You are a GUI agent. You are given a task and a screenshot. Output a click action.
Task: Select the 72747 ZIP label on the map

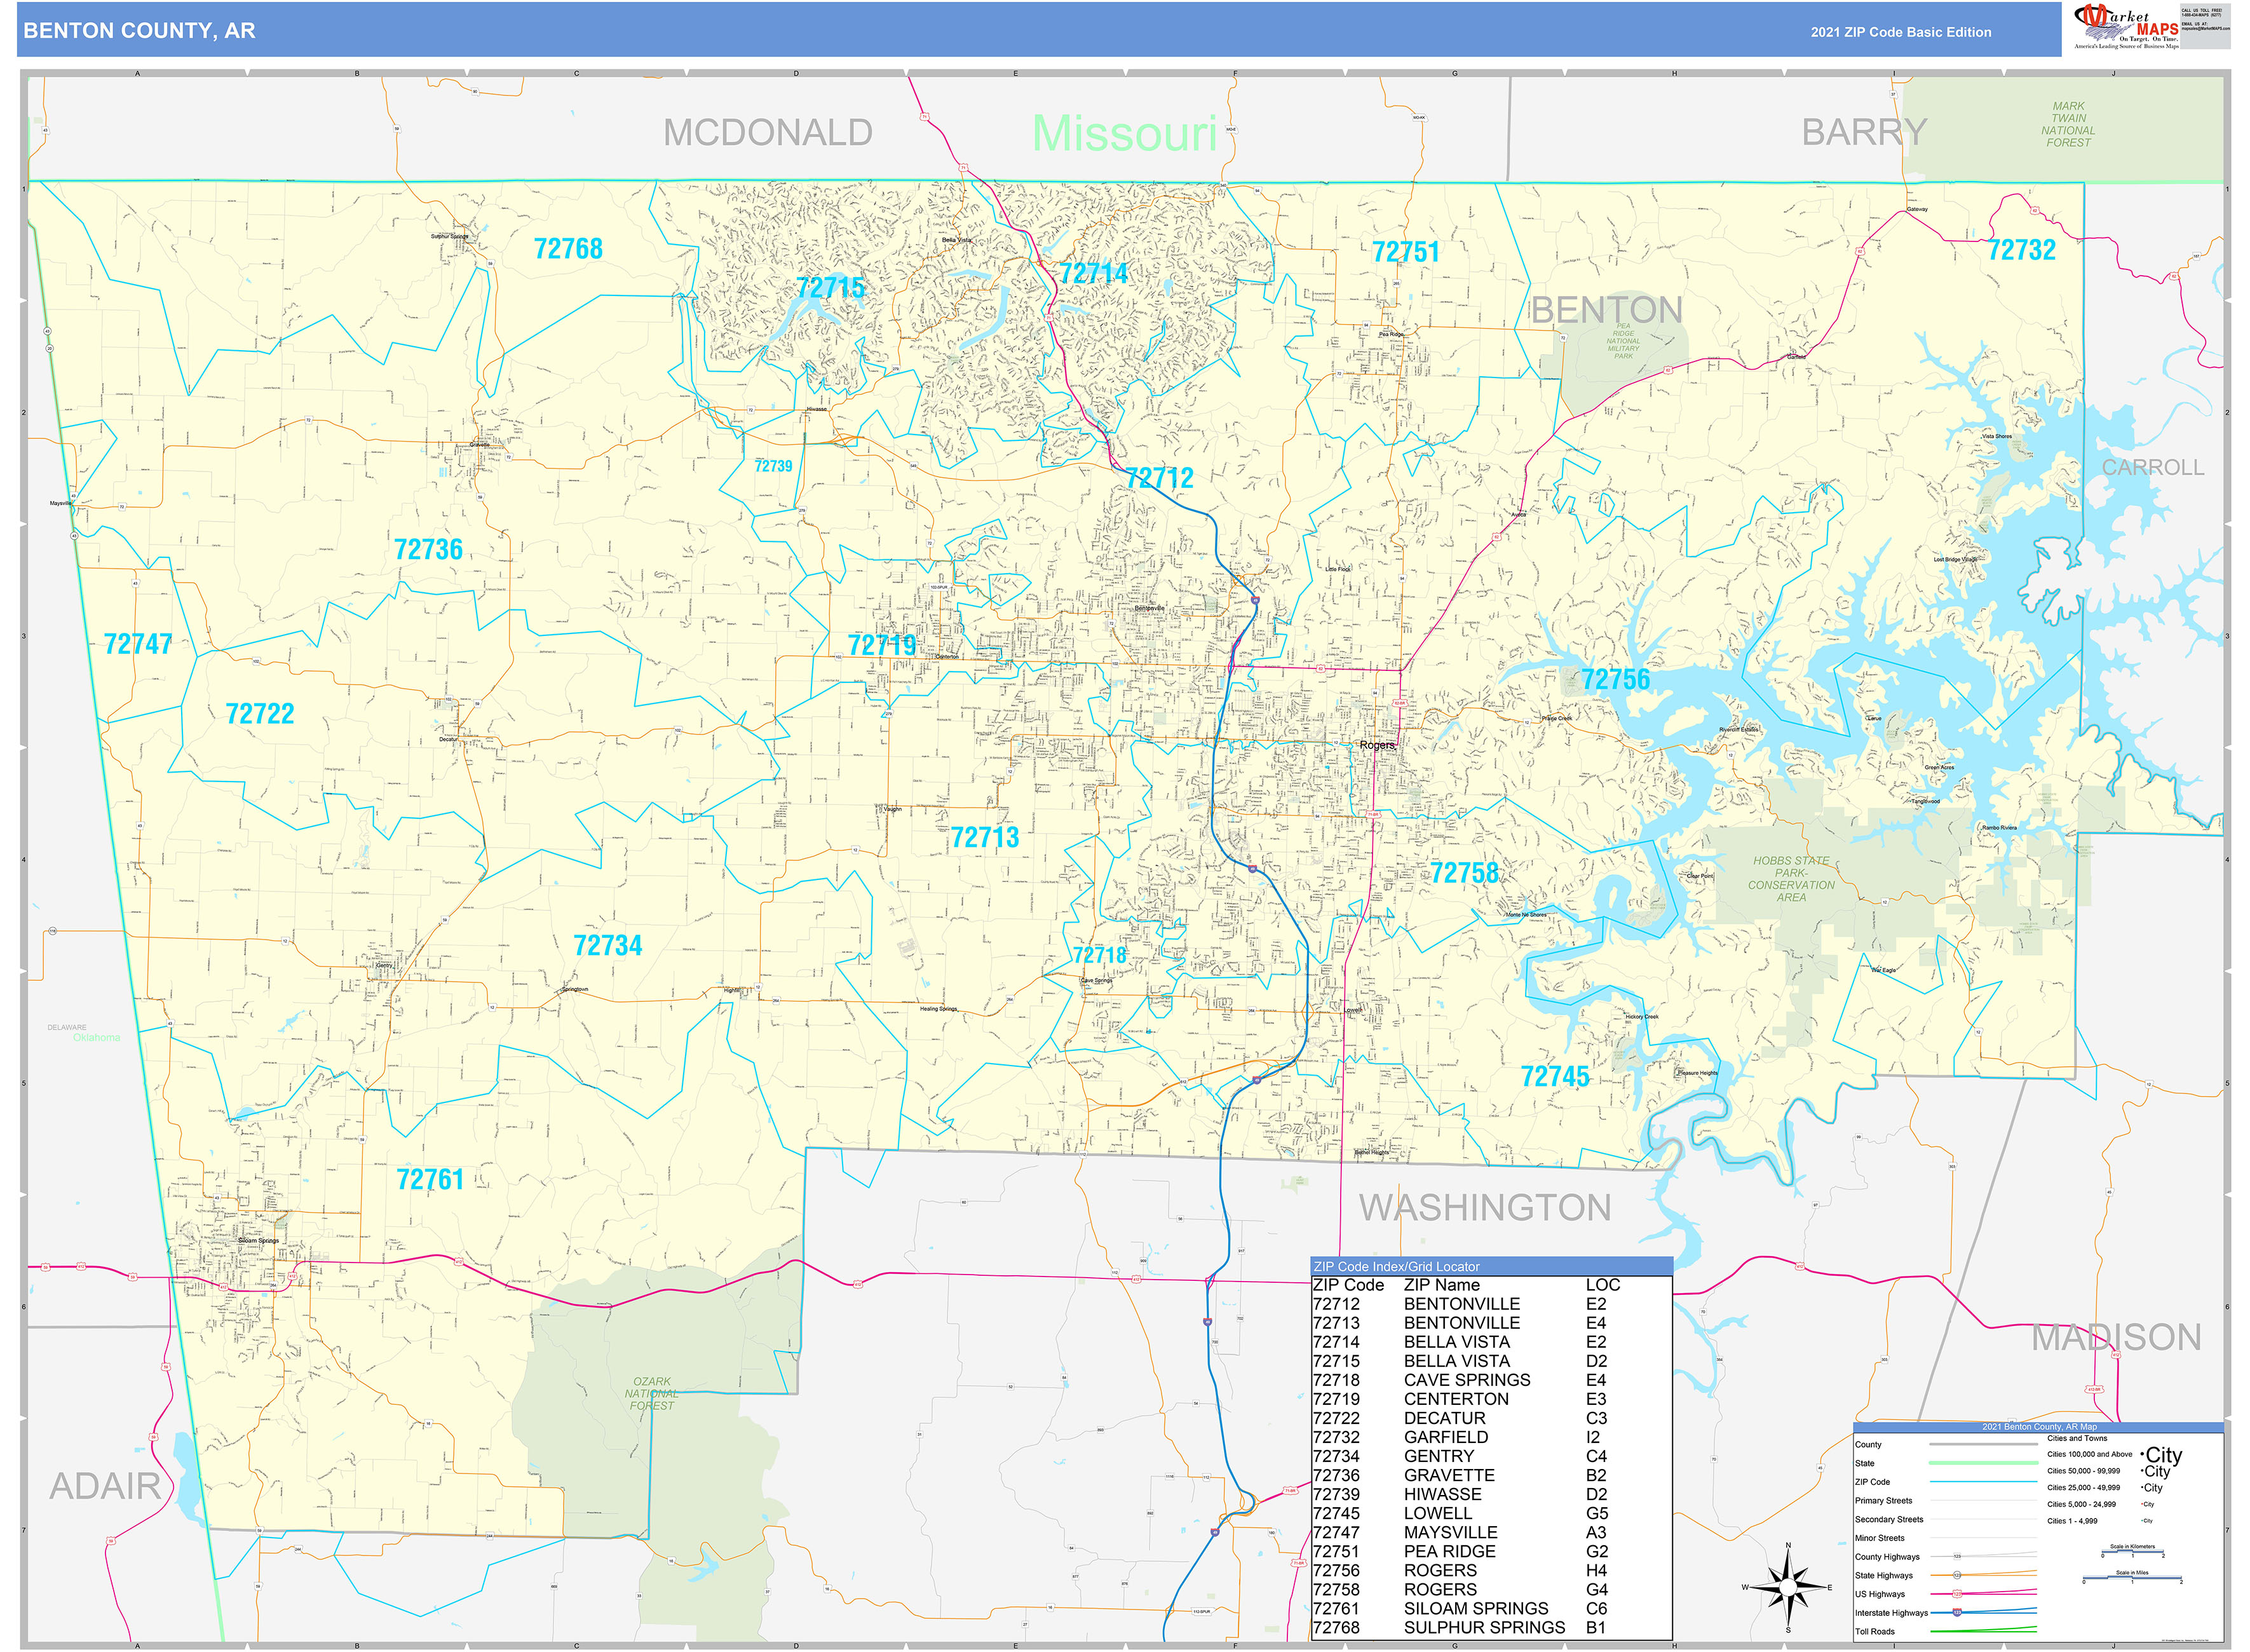tap(138, 644)
